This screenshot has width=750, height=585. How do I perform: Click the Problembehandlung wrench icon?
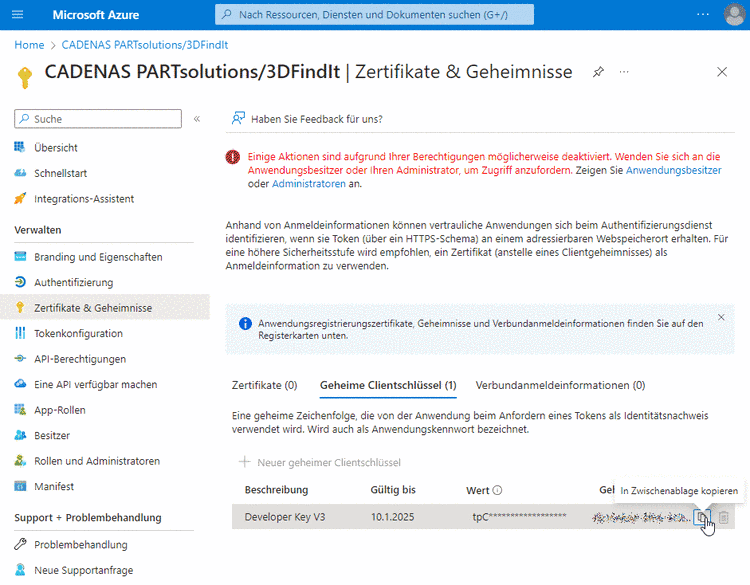(x=20, y=544)
